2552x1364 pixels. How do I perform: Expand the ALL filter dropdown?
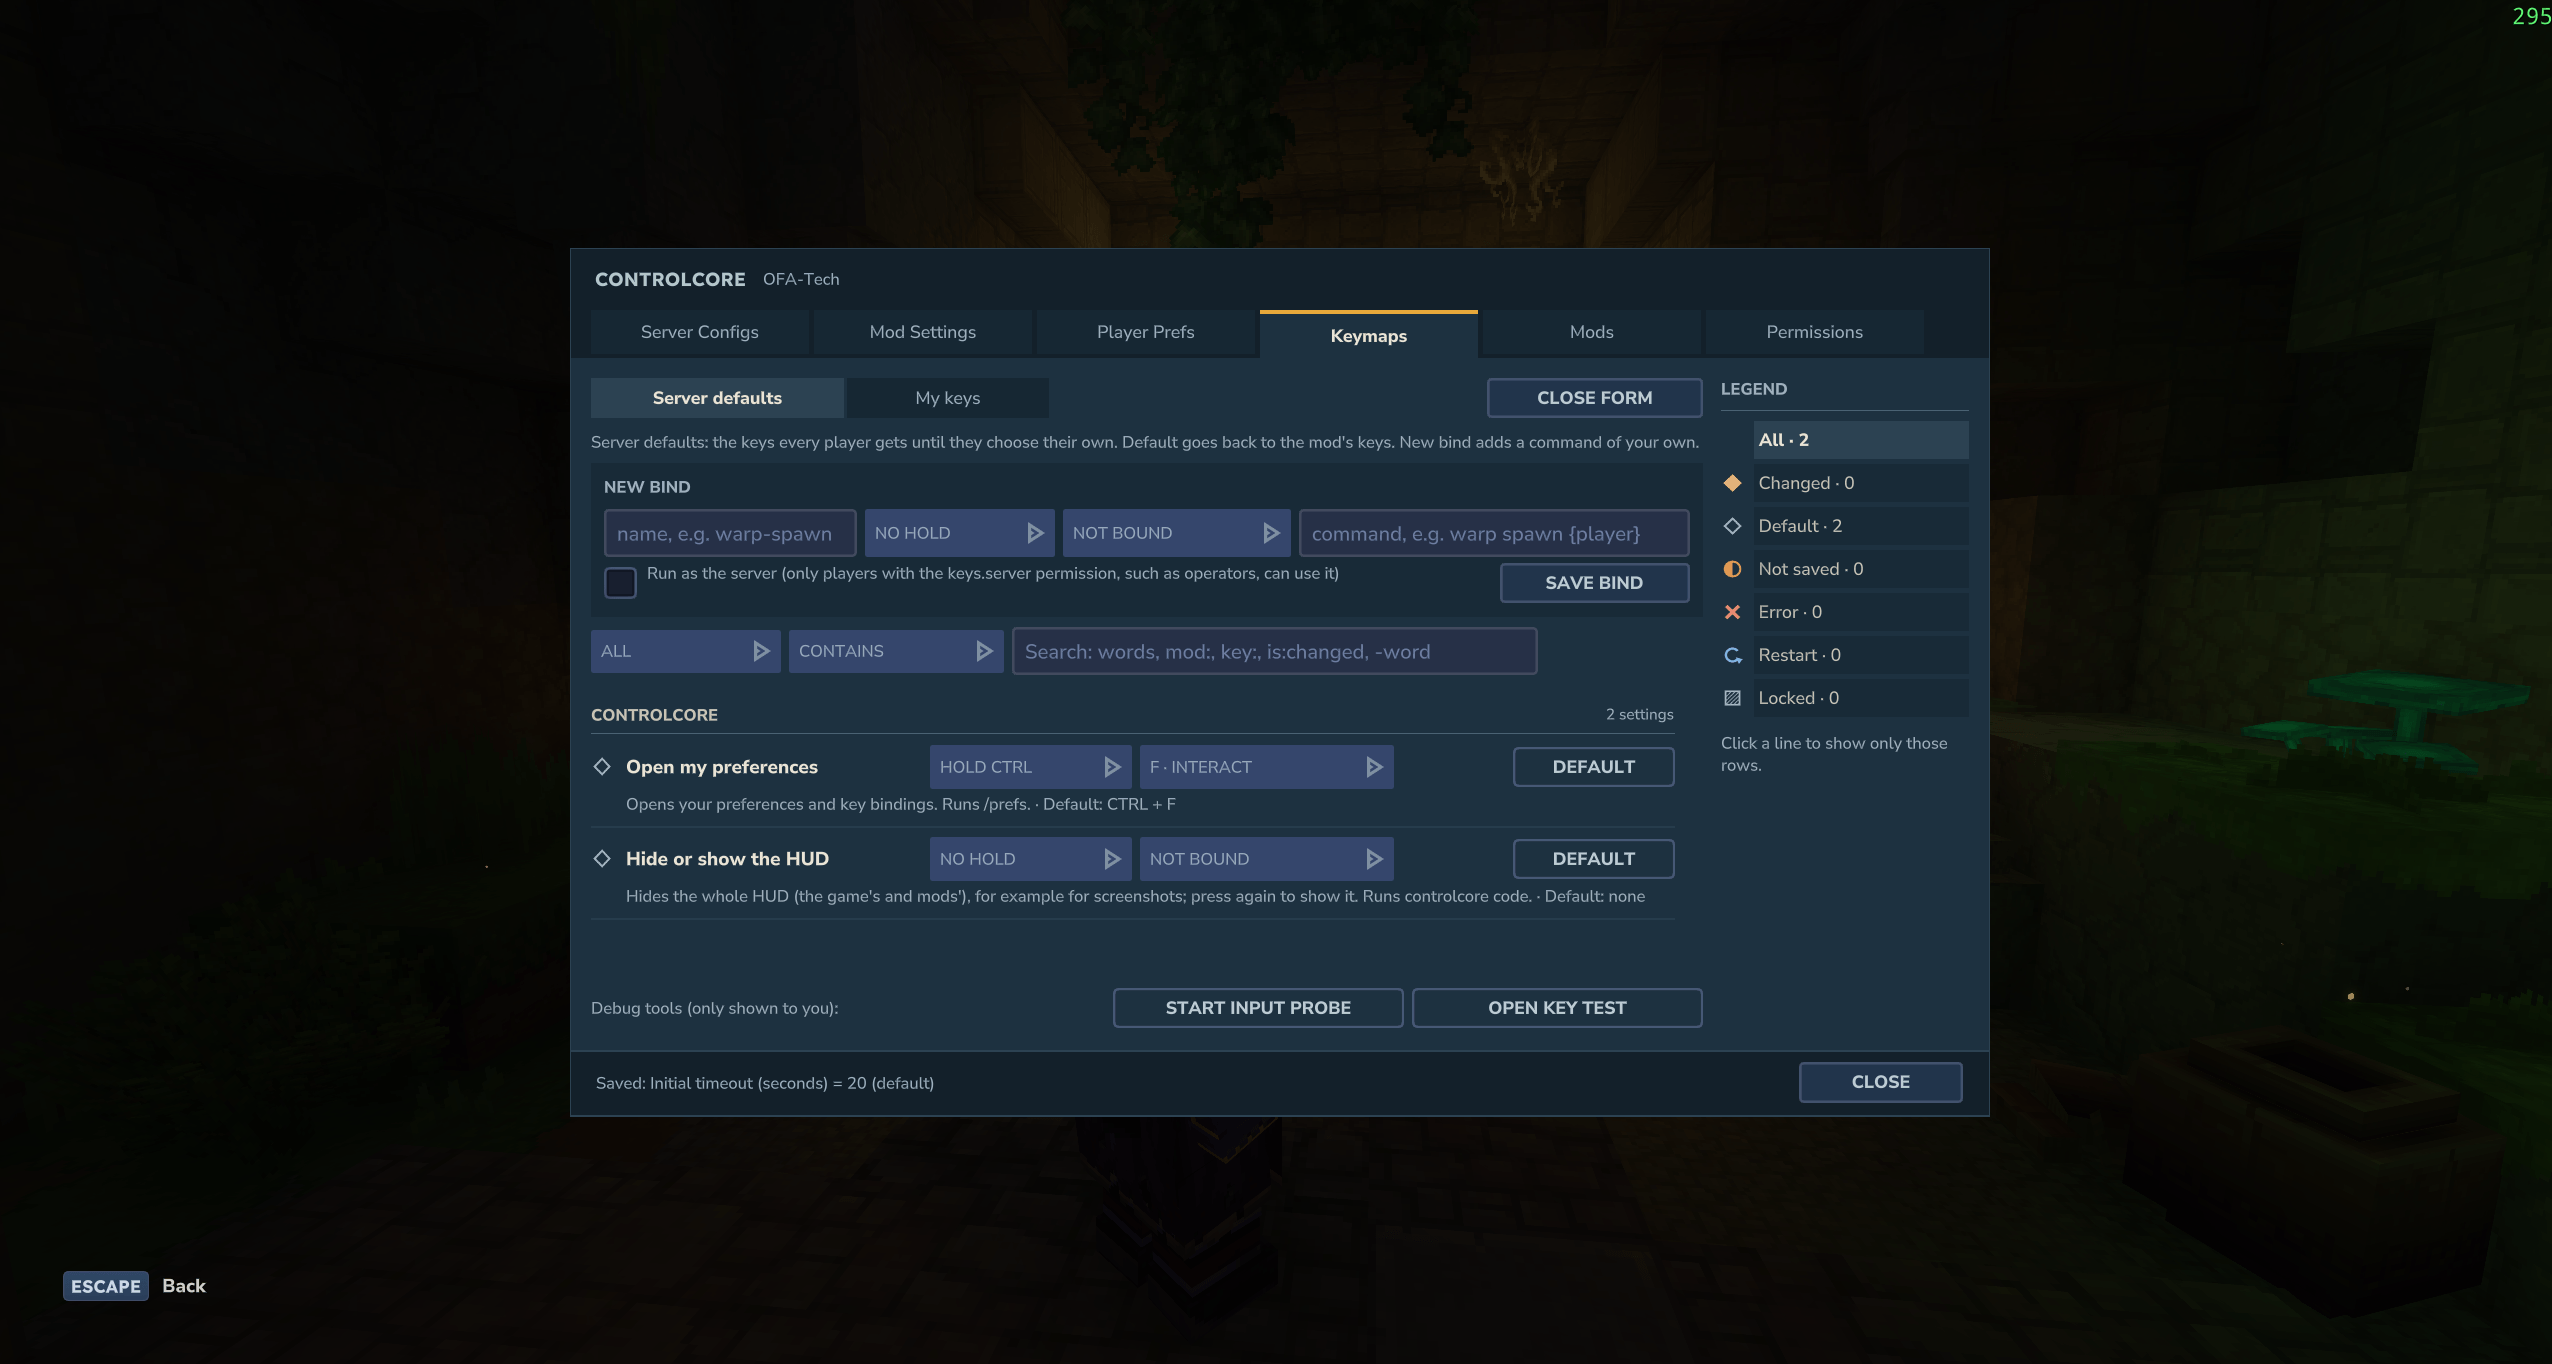tap(685, 651)
